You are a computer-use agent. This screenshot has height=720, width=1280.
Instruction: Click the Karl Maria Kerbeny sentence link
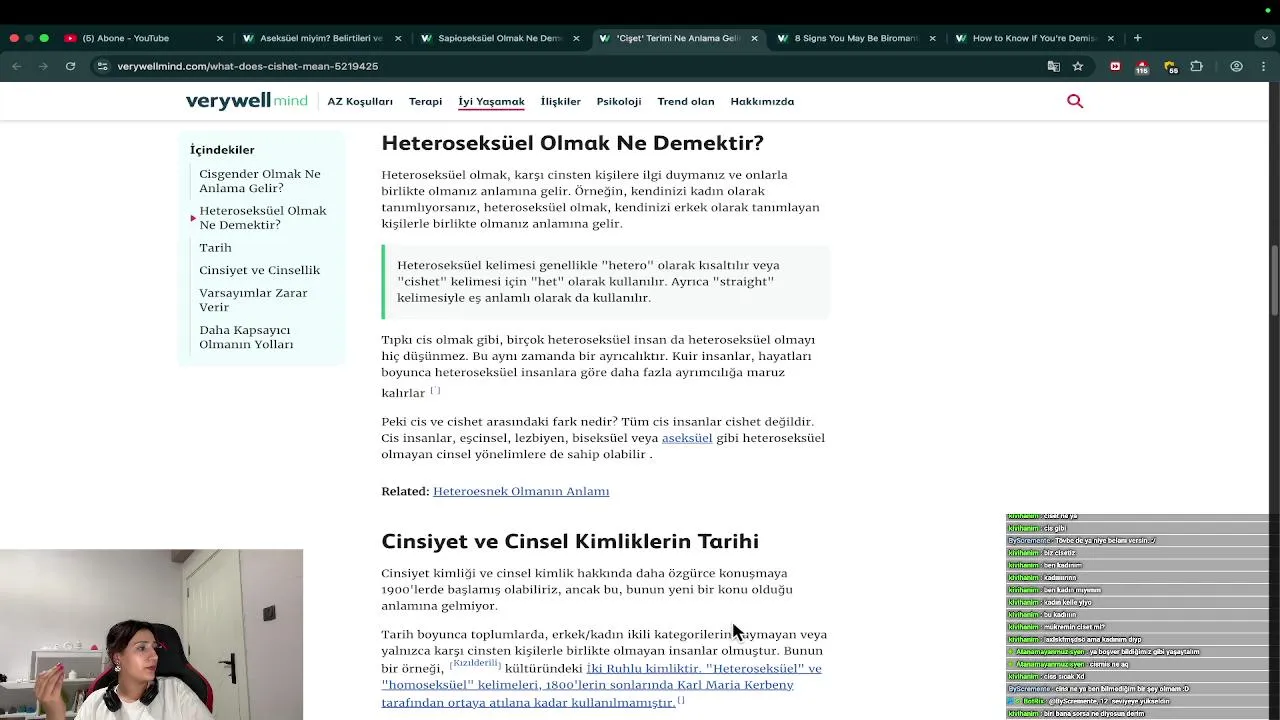[x=587, y=685]
